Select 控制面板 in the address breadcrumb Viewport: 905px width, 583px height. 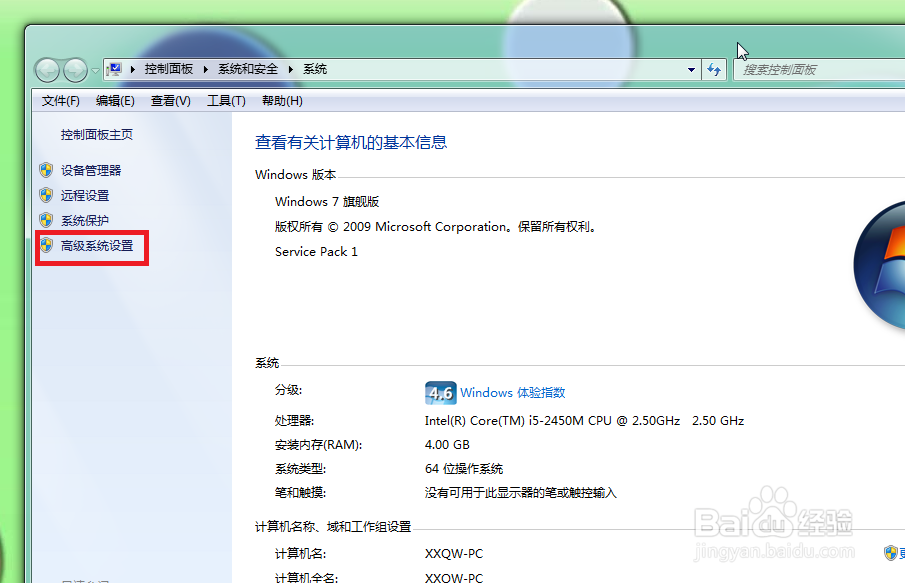click(169, 69)
